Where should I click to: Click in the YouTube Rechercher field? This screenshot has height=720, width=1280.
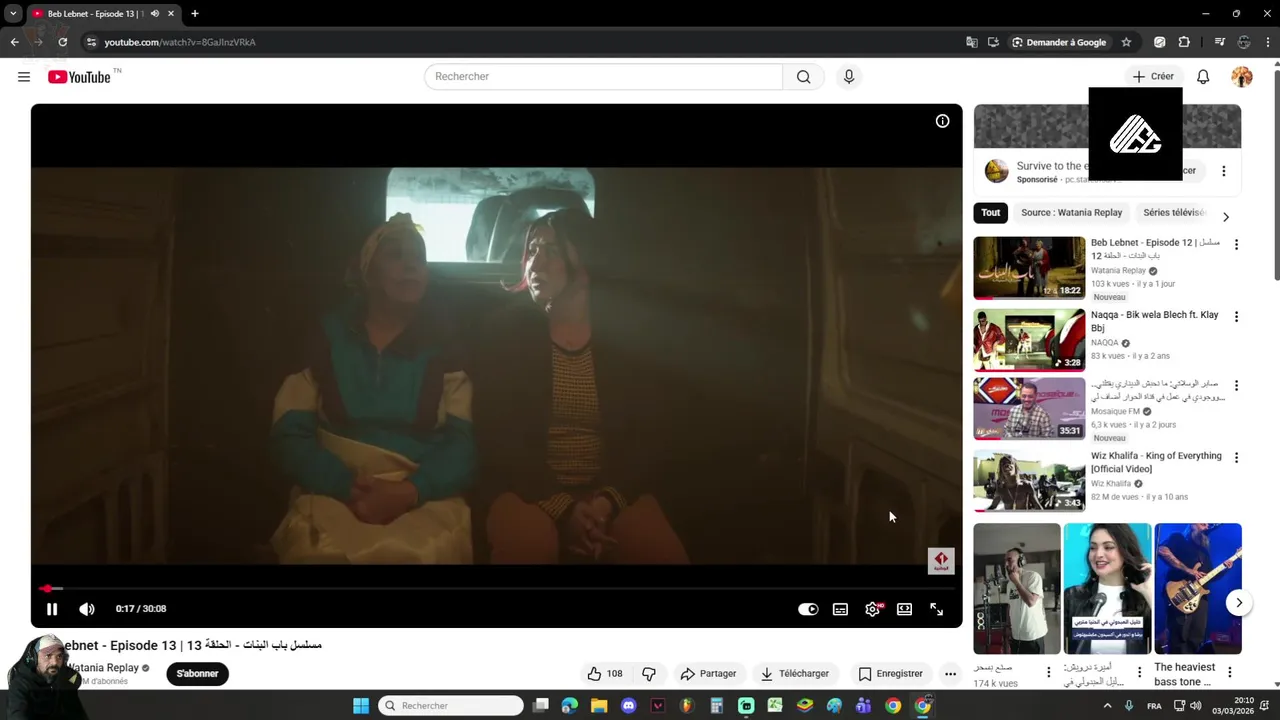(x=603, y=77)
